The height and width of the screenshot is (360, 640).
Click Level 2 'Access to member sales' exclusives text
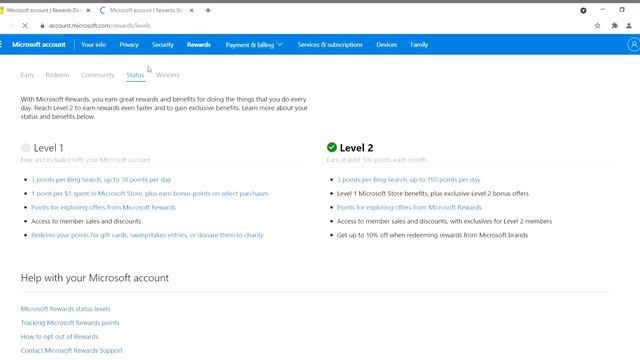(x=444, y=221)
